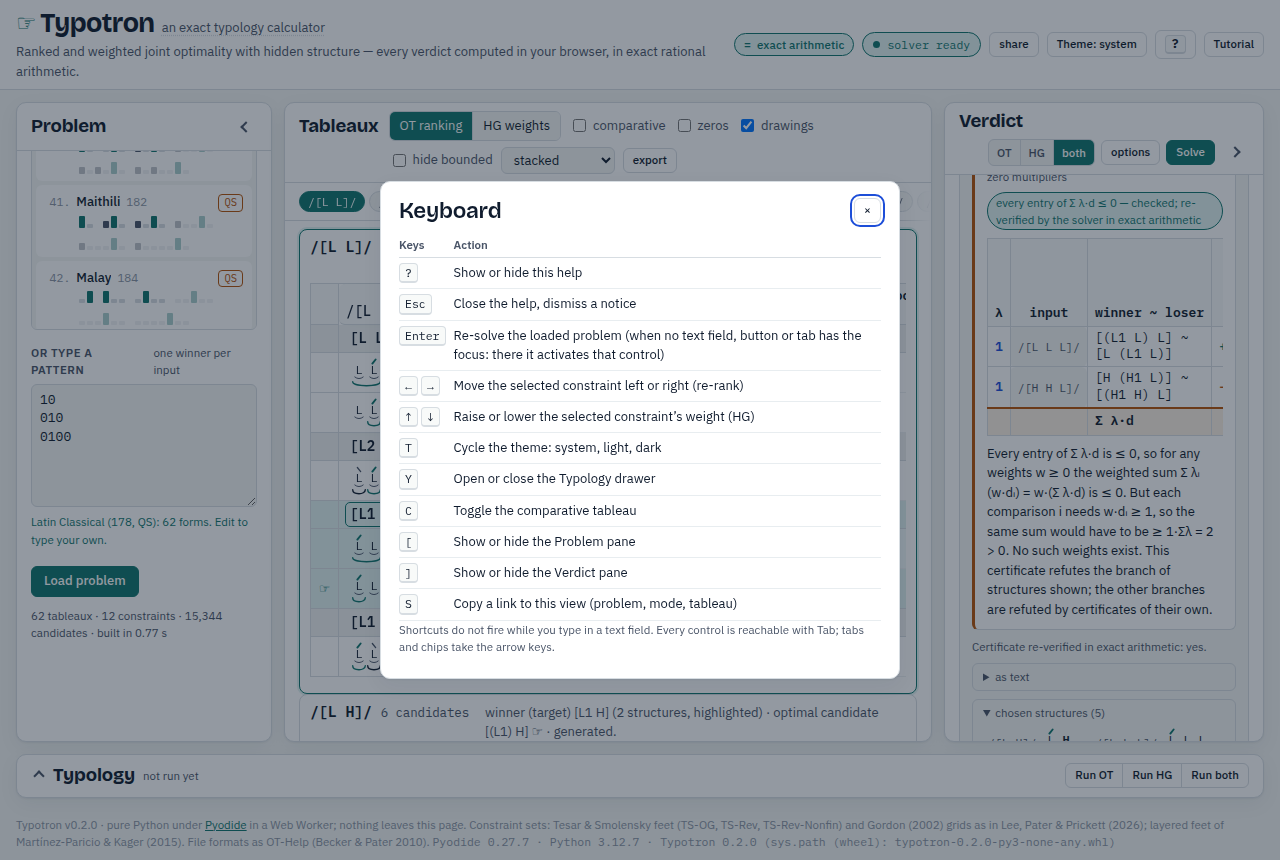Open the stacked layout dropdown
The width and height of the screenshot is (1280, 860).
pos(558,160)
